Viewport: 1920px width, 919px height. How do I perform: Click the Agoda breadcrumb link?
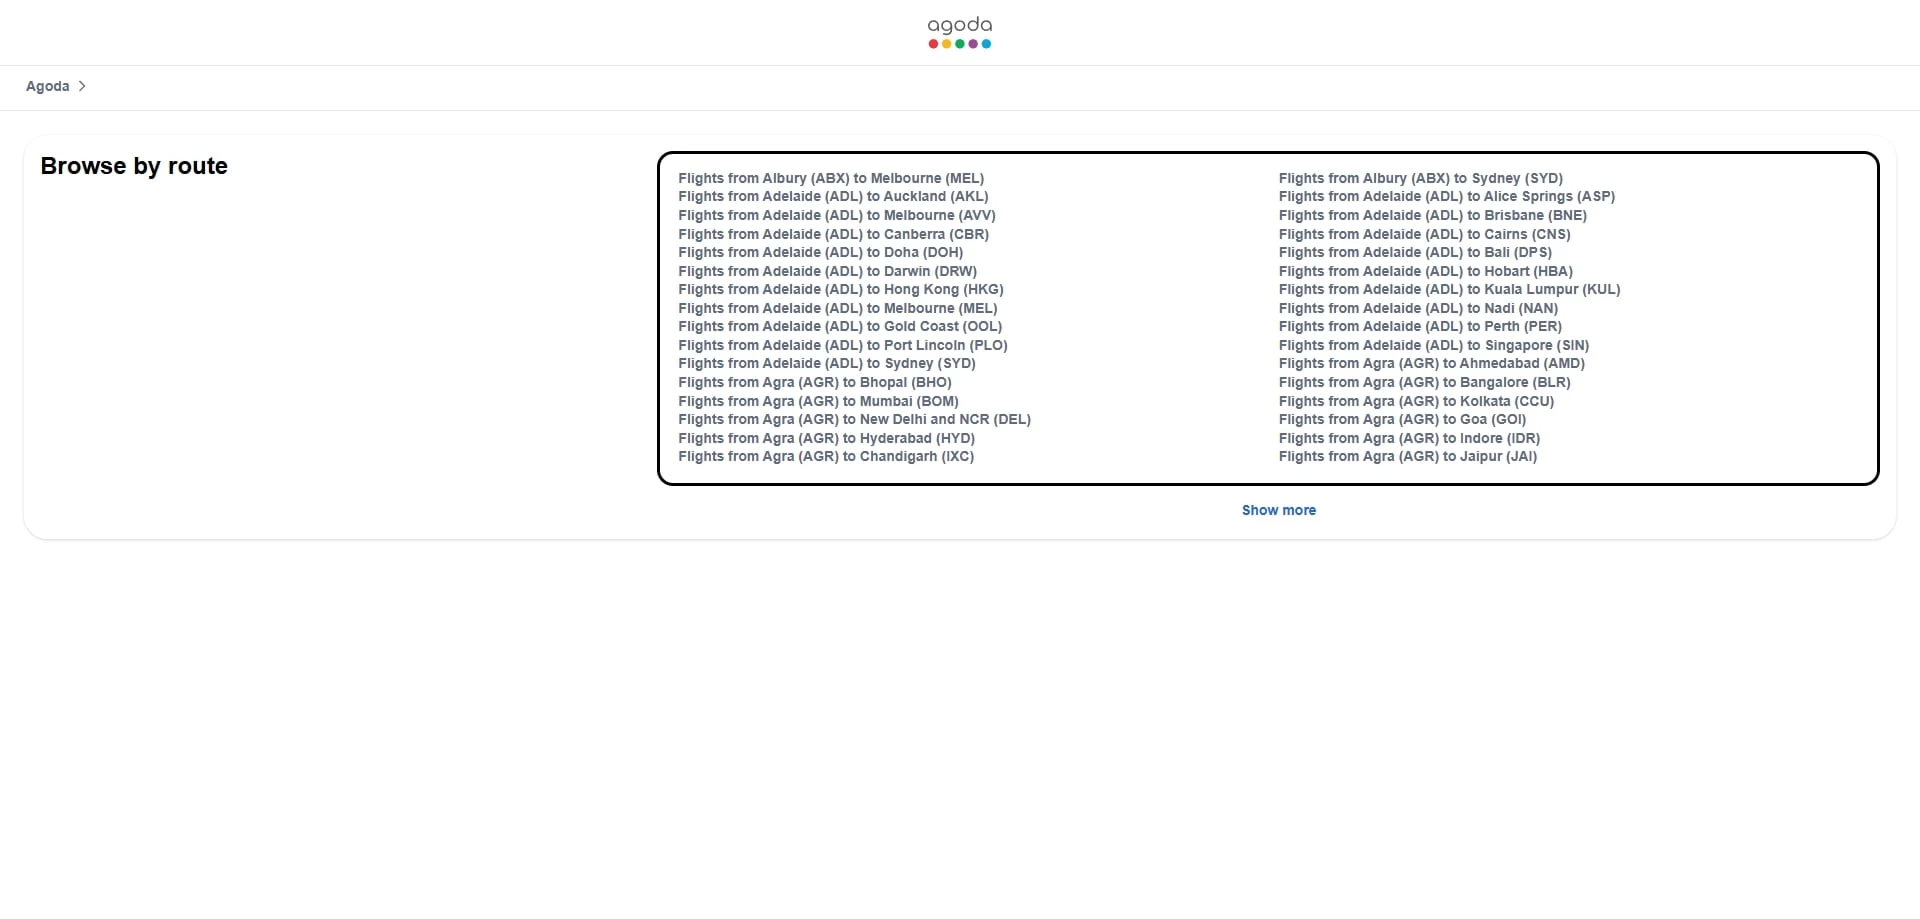click(47, 86)
